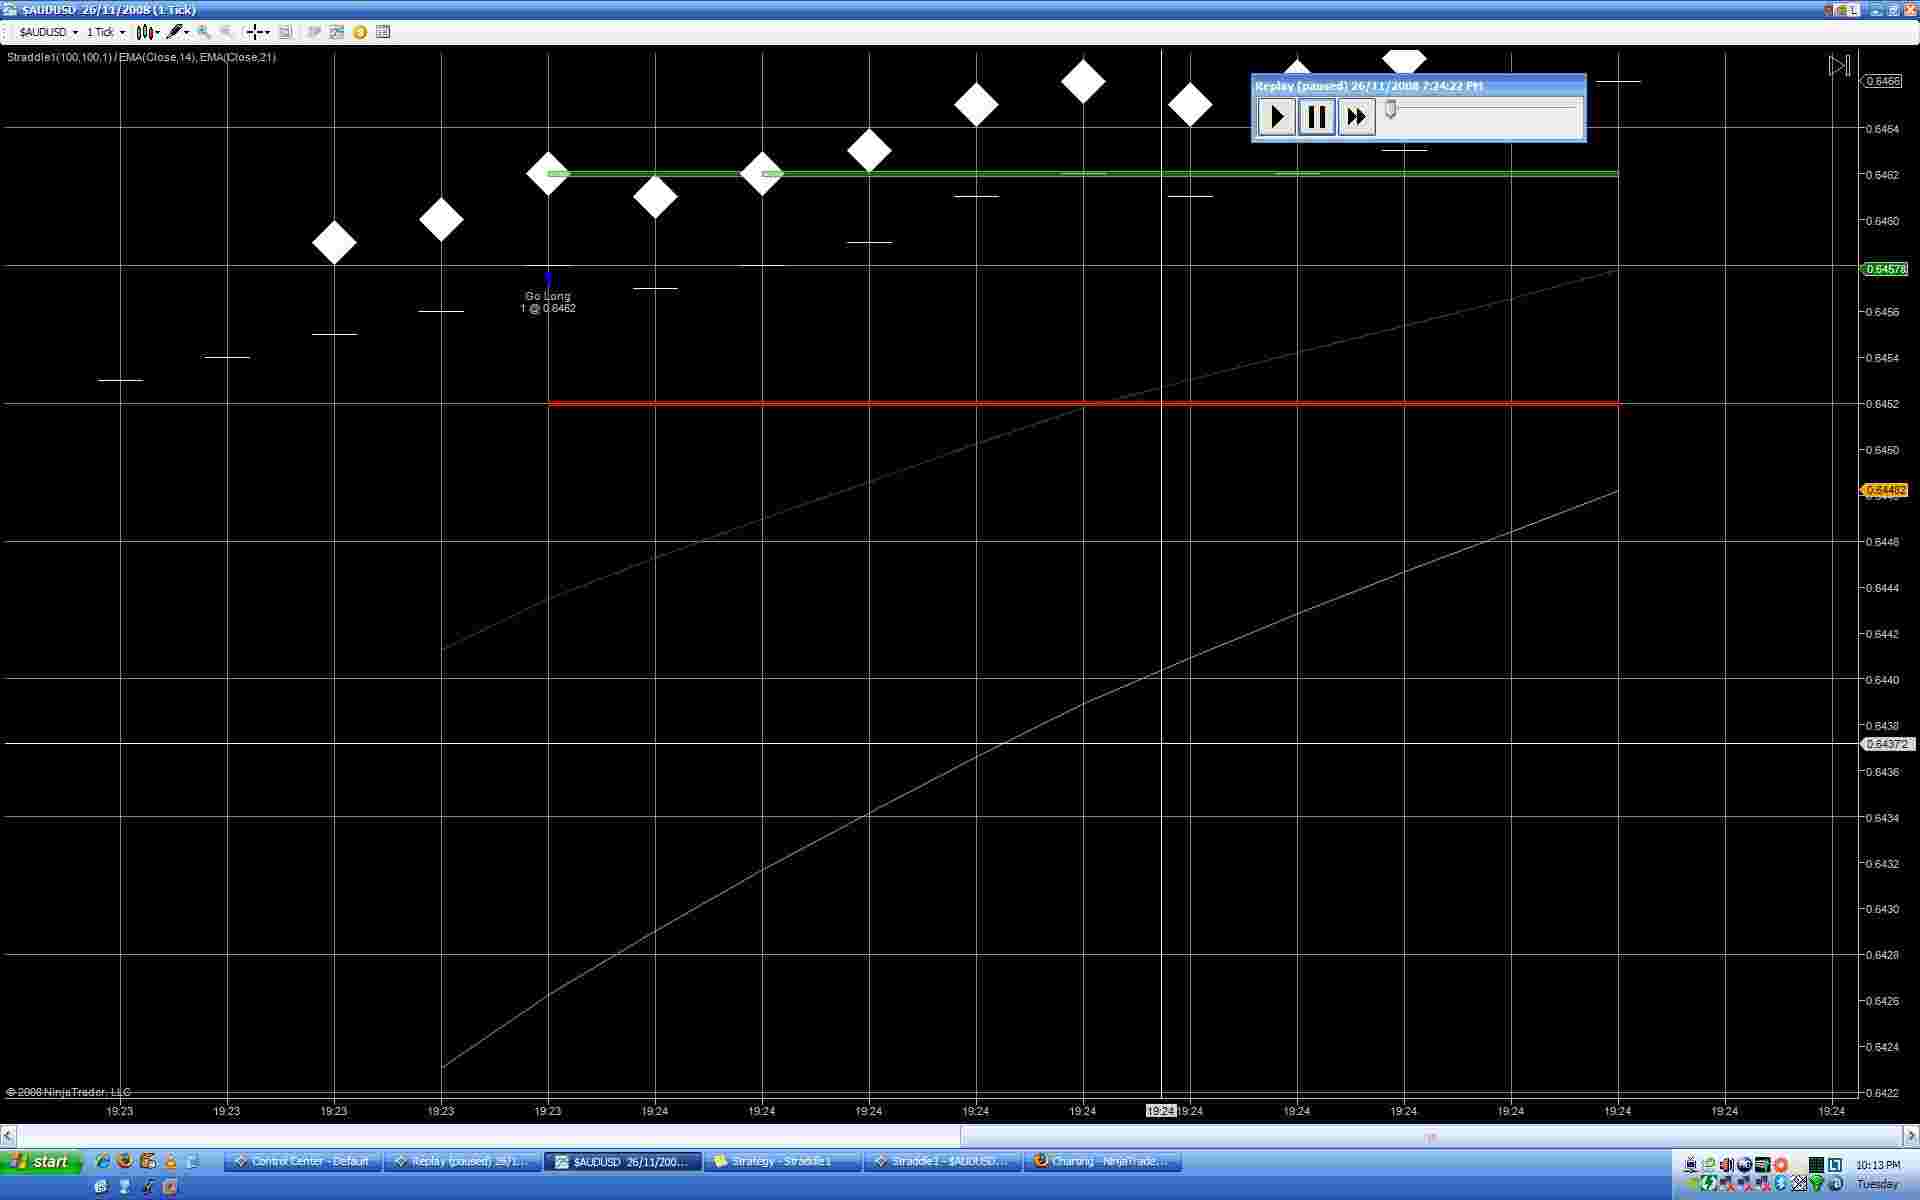Click the horizontal scrollbar left arrow
Screen dimensions: 1920x1200
[x=8, y=1136]
